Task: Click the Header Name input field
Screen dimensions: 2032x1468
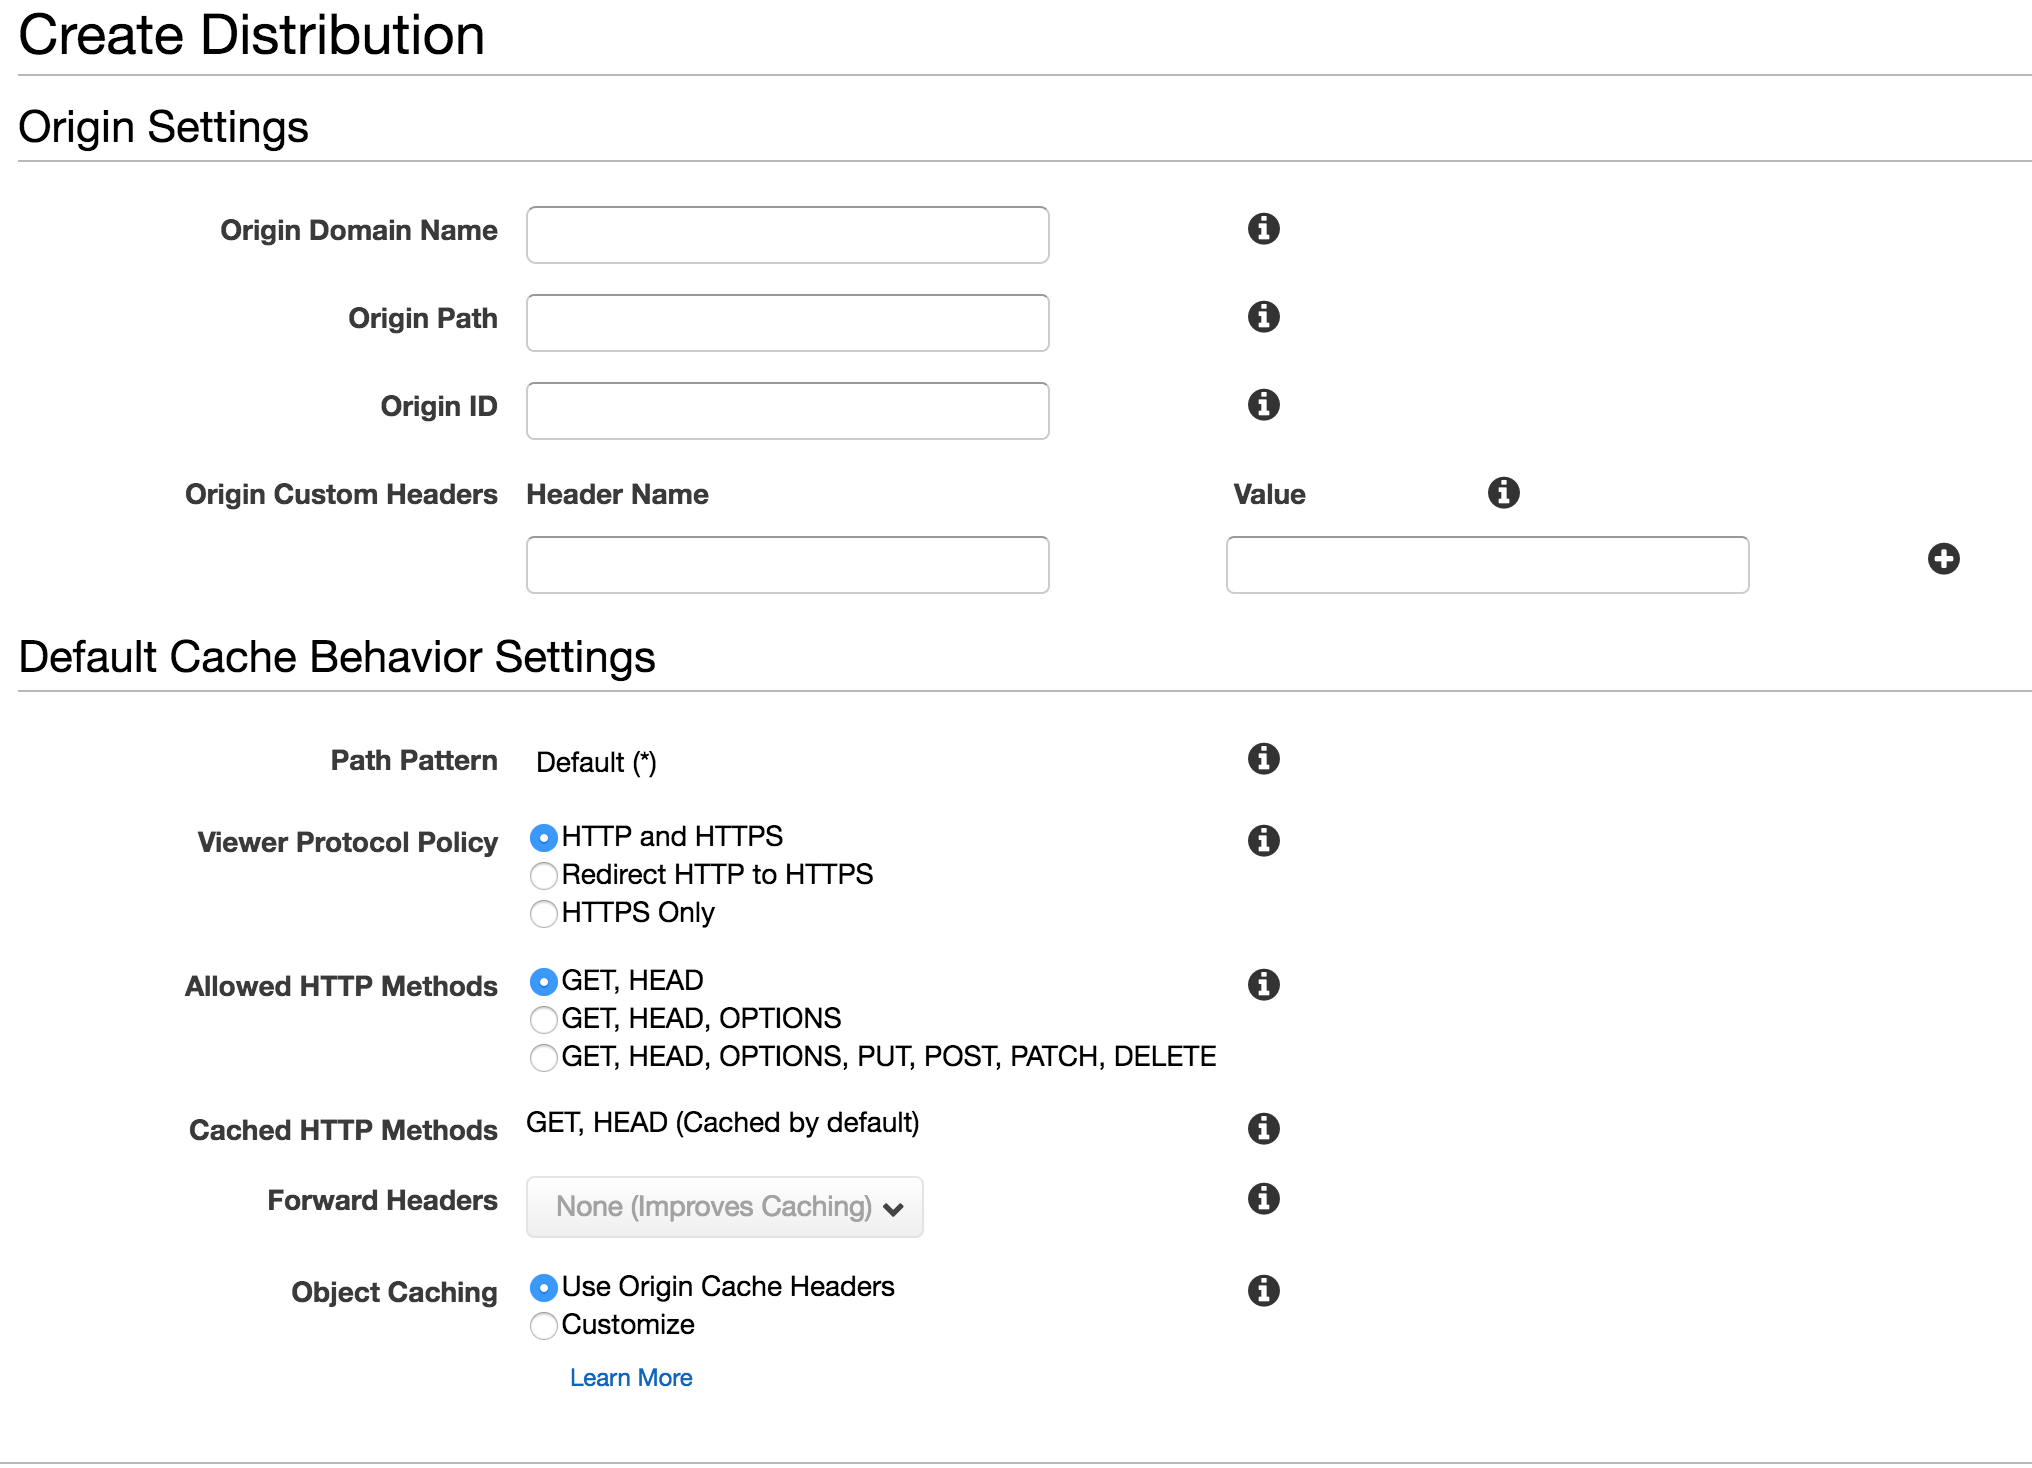Action: click(x=787, y=565)
